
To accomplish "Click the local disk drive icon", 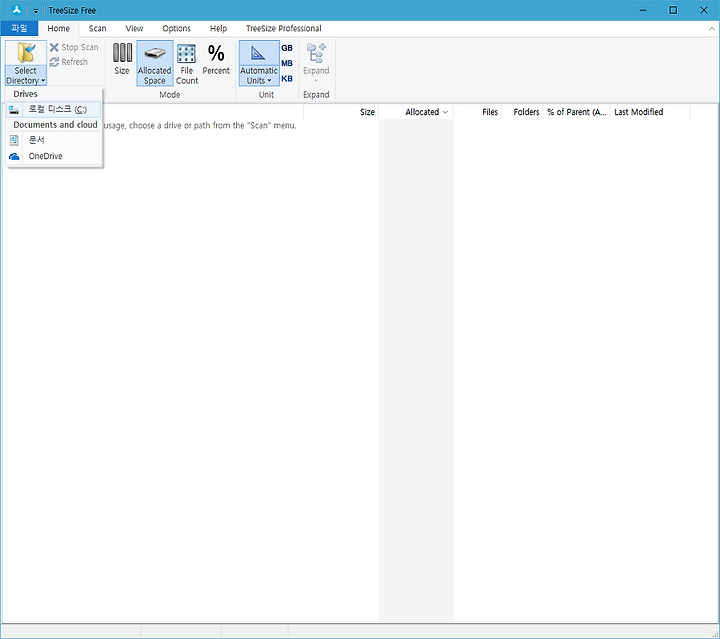I will click(14, 110).
